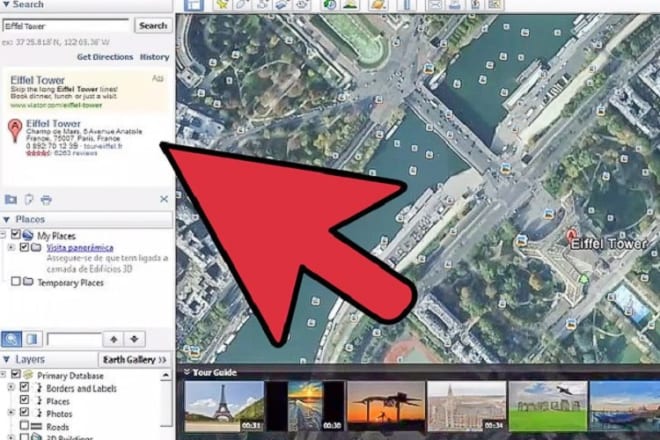Click the Layers list scroll-up arrow

coord(166,375)
